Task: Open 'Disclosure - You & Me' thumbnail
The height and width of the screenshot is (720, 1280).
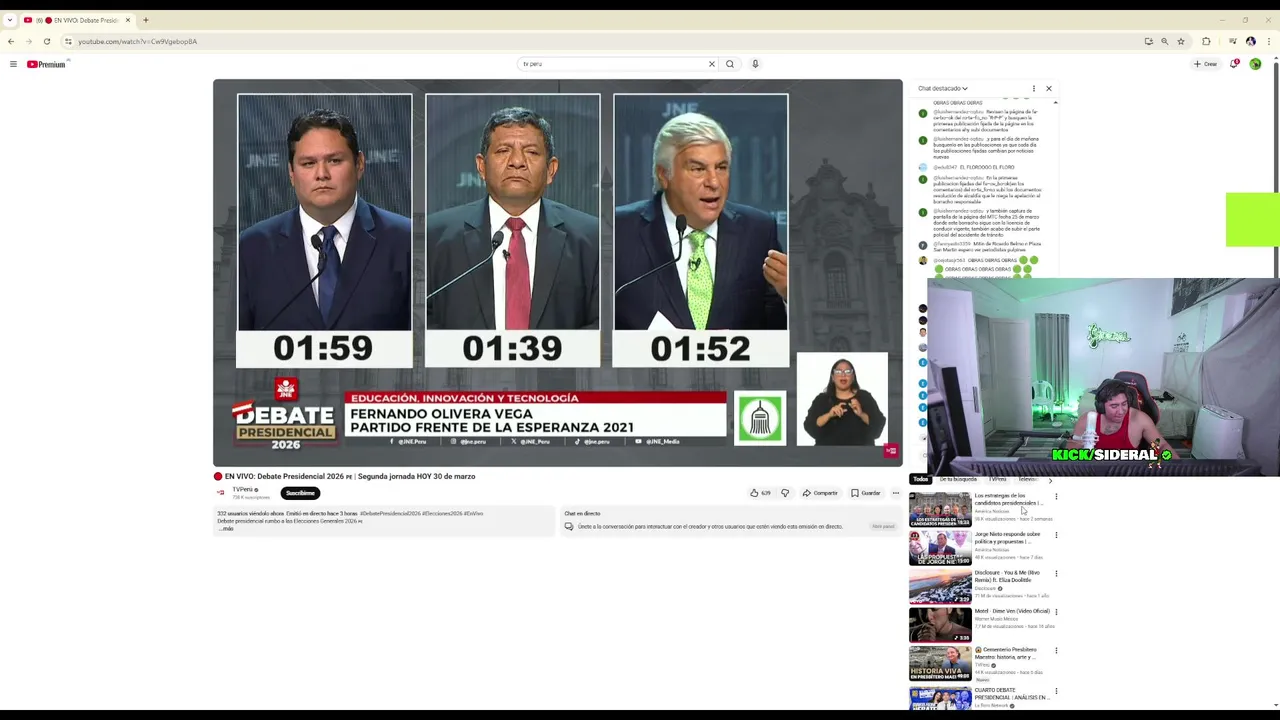Action: [940, 586]
